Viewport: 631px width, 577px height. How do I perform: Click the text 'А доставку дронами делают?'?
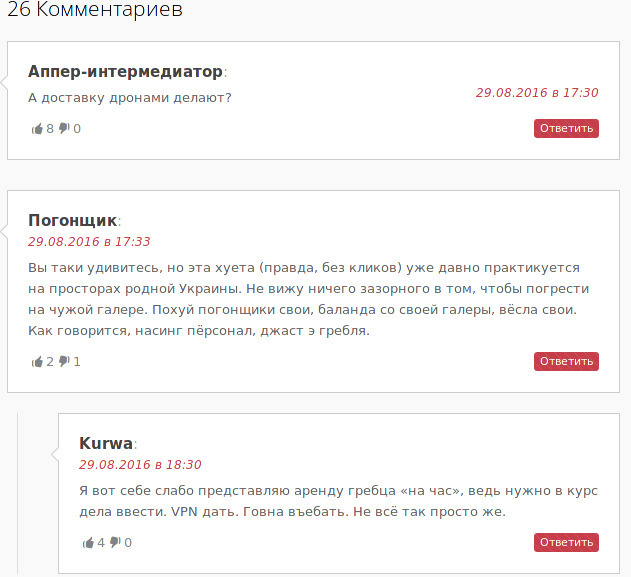tap(130, 98)
